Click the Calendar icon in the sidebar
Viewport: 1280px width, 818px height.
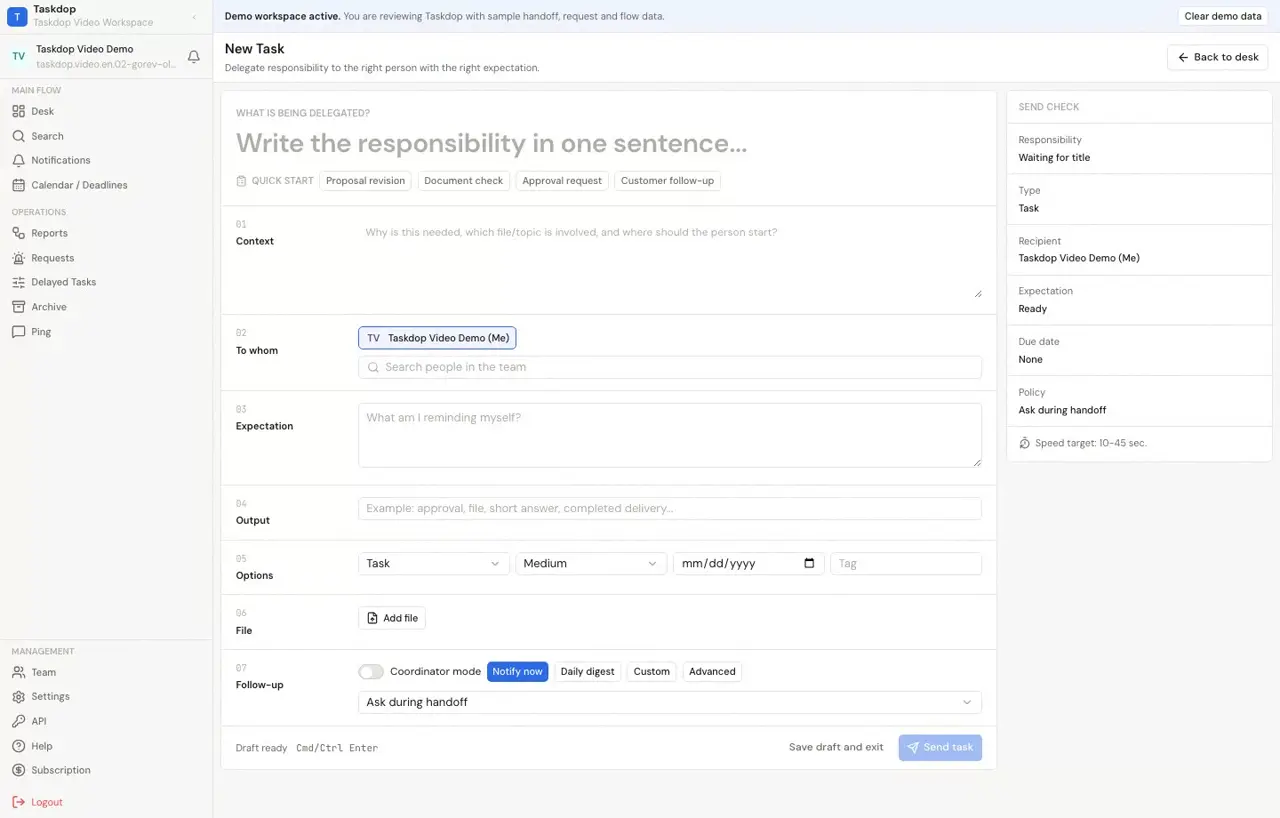pyautogui.click(x=18, y=185)
